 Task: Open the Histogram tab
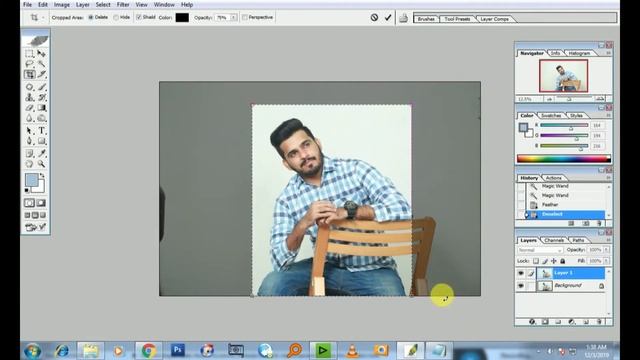tap(579, 53)
